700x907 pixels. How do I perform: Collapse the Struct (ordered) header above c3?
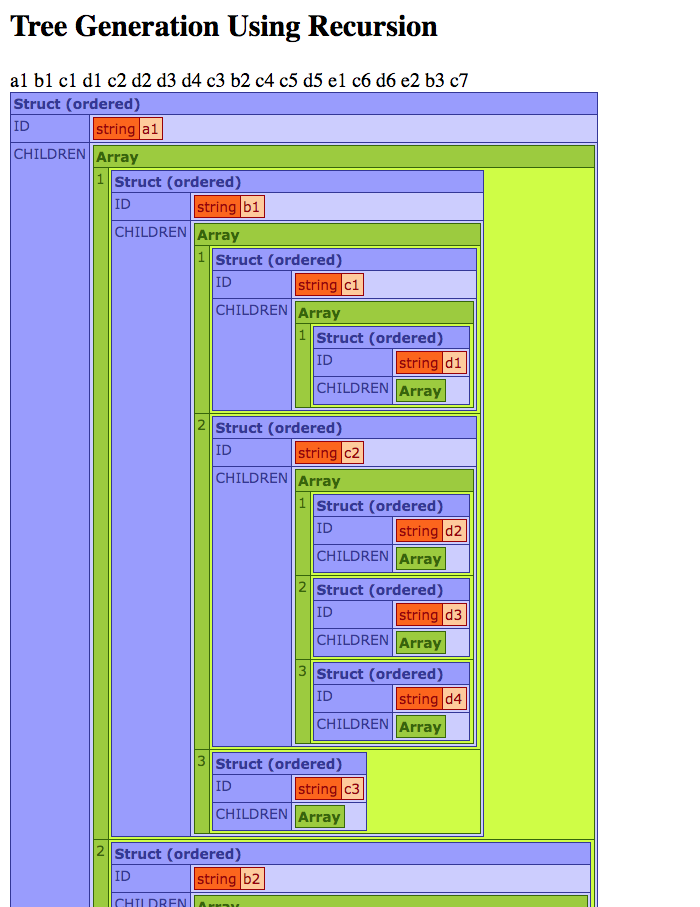pos(289,764)
